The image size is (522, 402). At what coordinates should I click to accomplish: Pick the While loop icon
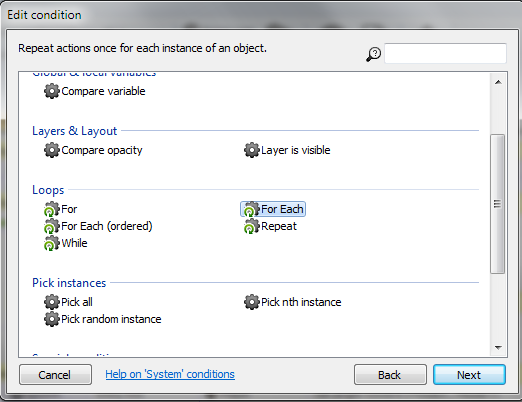52,243
